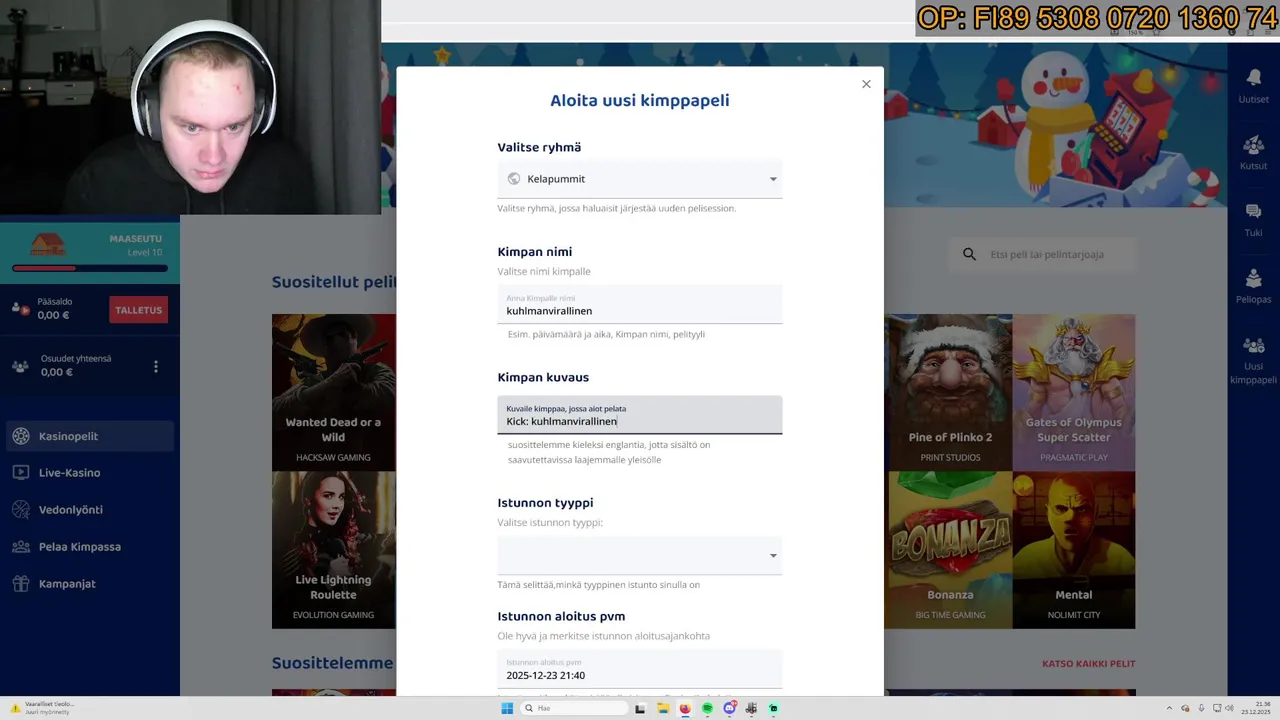The height and width of the screenshot is (720, 1280).
Task: Open the Istunnon tyyppi dropdown
Action: point(640,556)
